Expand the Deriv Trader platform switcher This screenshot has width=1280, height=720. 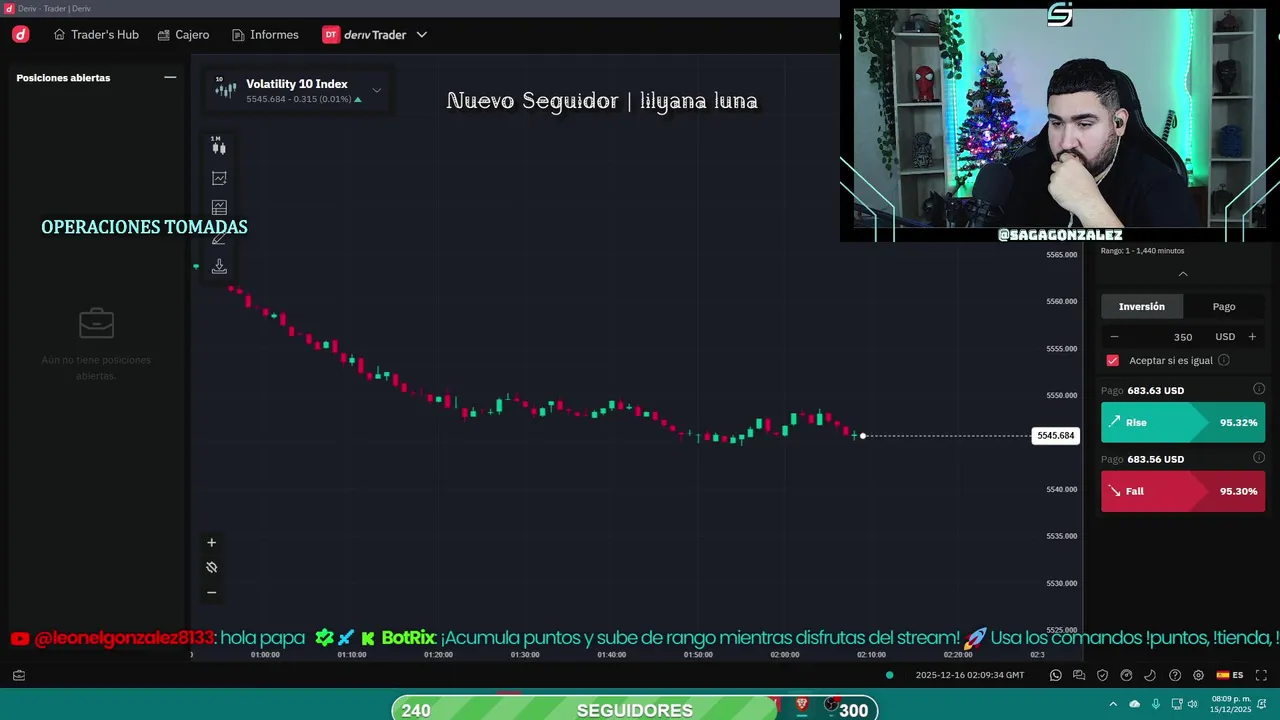click(x=375, y=34)
